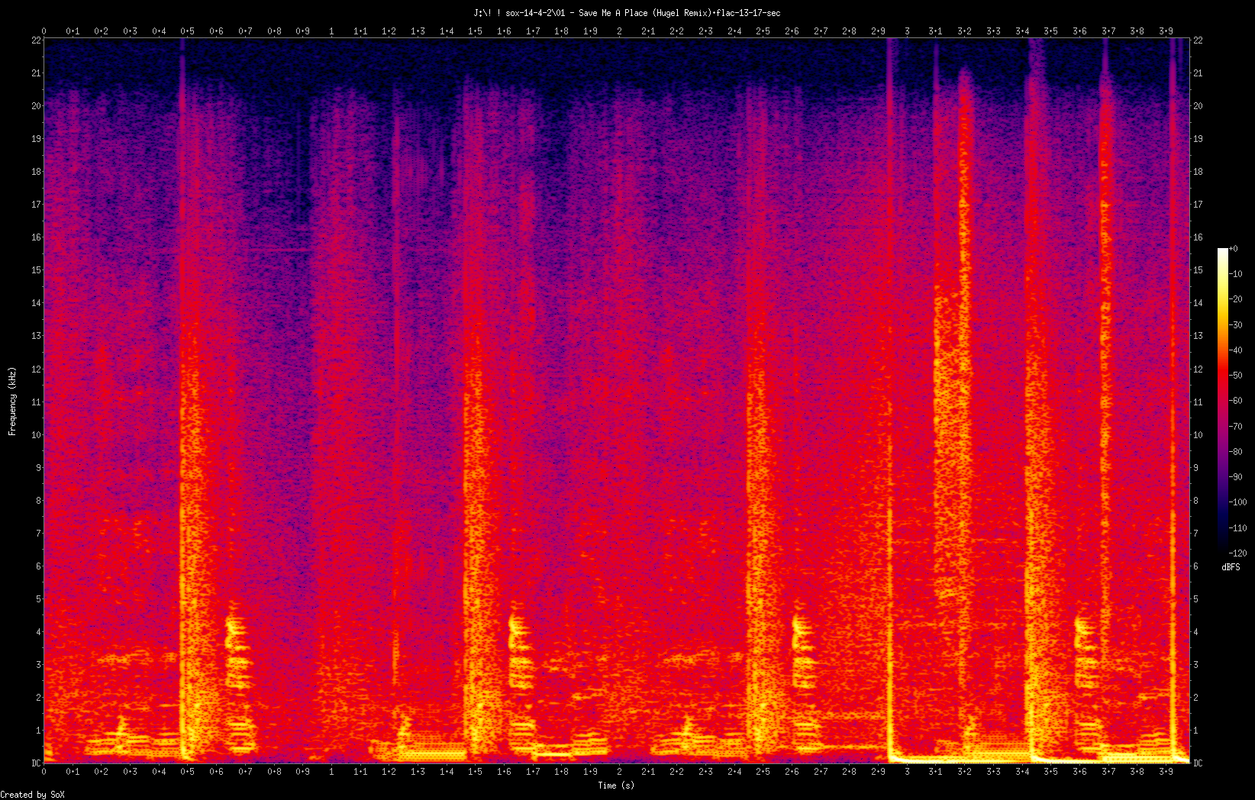Click the "5" tick on the left frequency axis
Screen dimensions: 1255x800
click(38, 598)
